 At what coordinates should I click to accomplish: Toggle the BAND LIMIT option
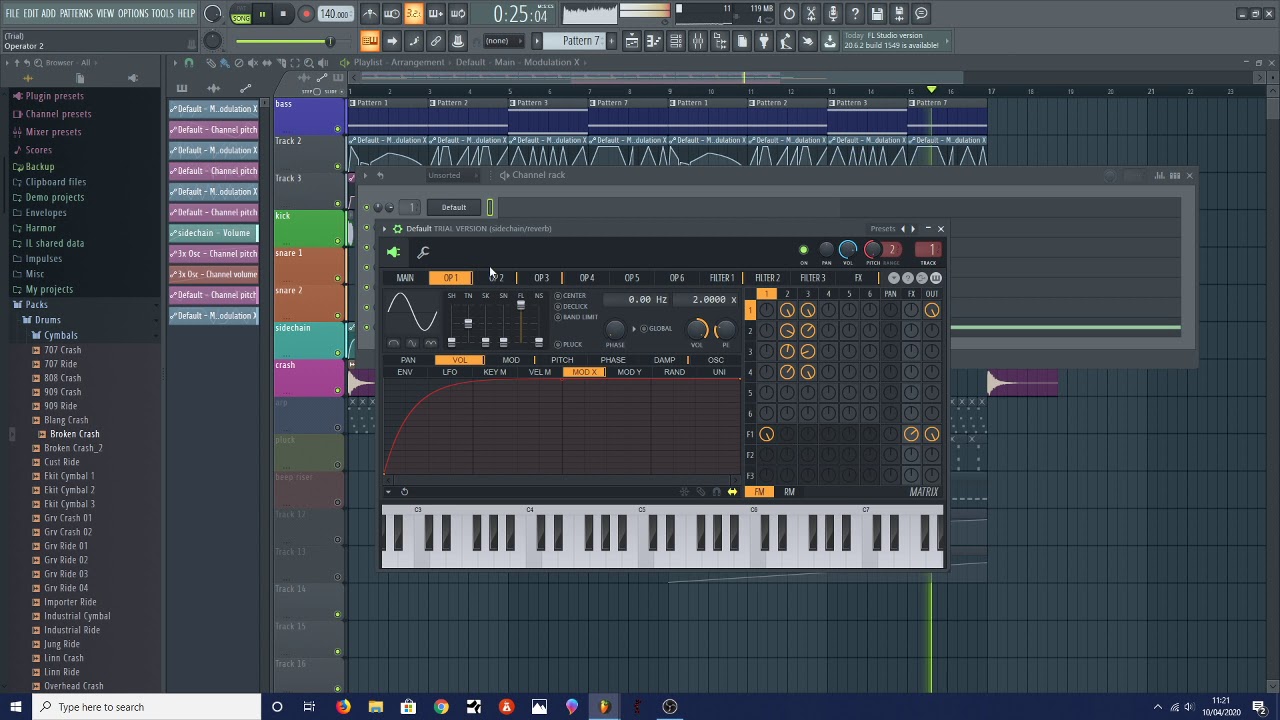click(576, 317)
